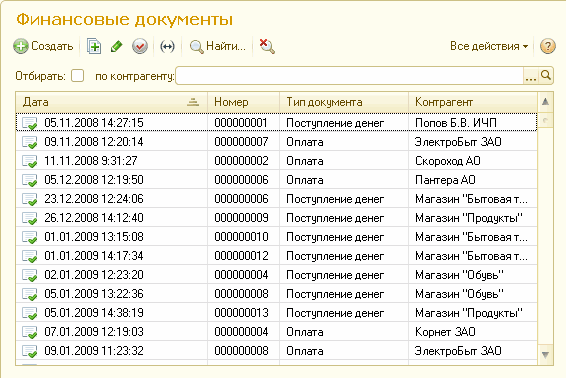Copy document using the duplicate icon

point(94,47)
